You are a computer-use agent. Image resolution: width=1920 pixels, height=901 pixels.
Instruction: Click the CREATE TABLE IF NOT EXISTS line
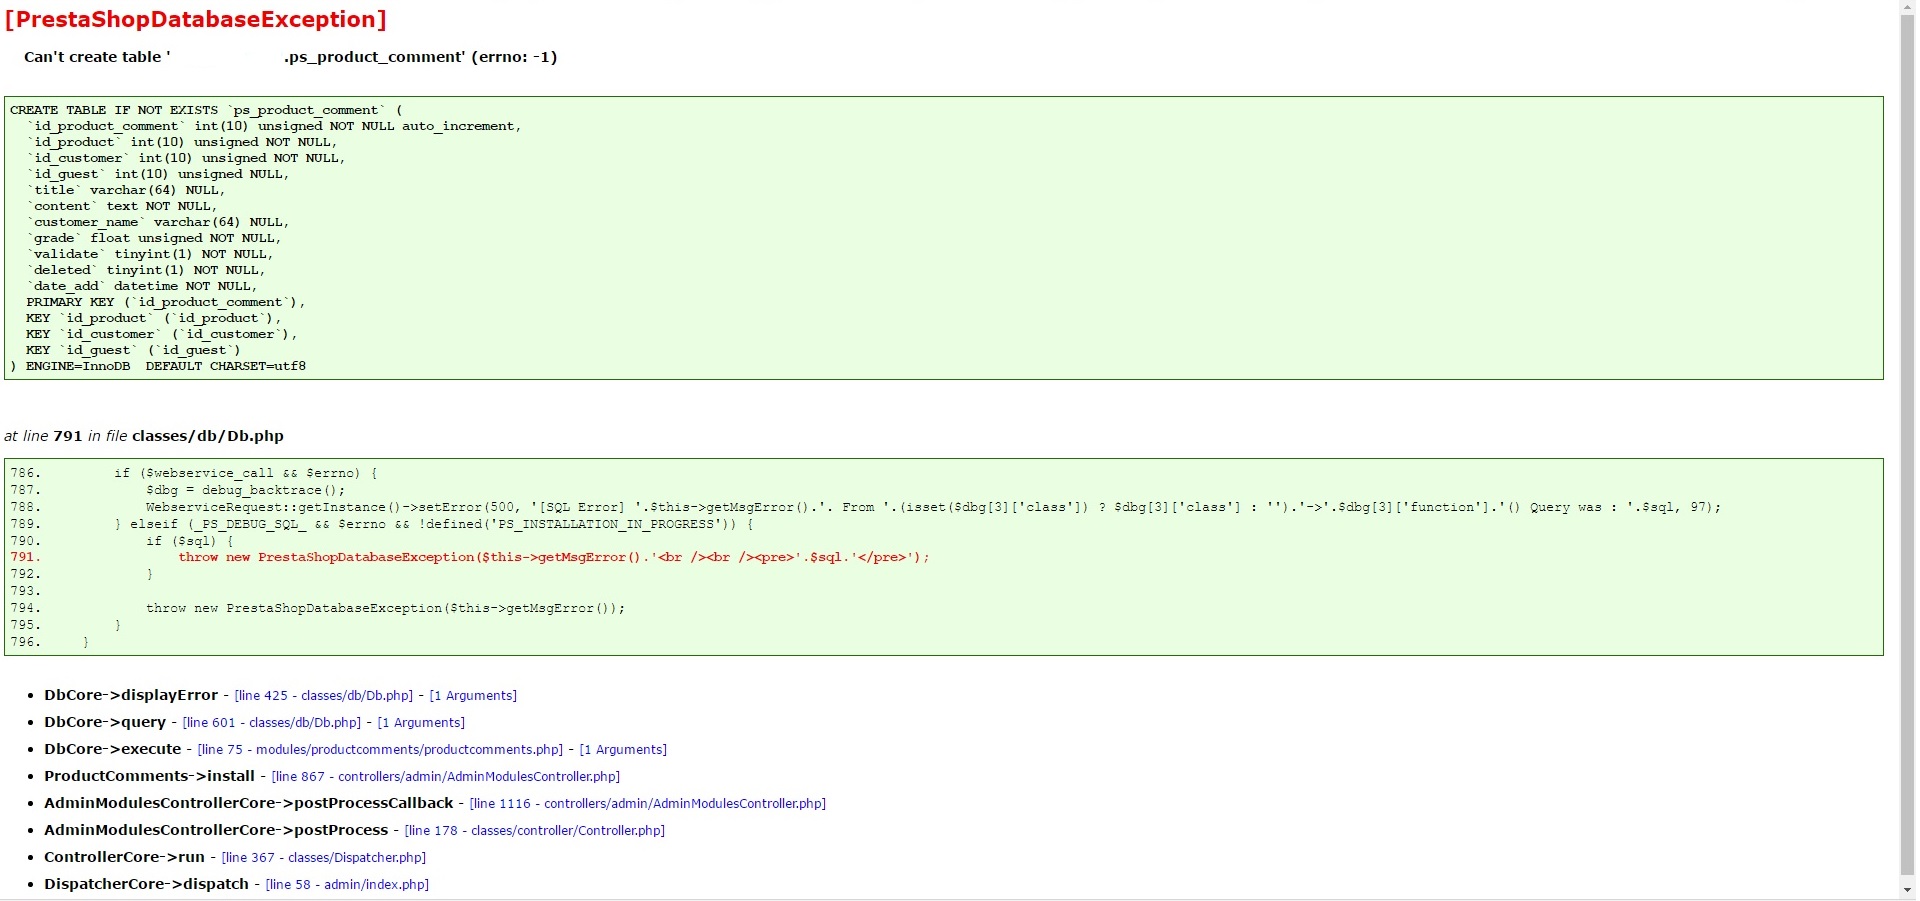206,110
